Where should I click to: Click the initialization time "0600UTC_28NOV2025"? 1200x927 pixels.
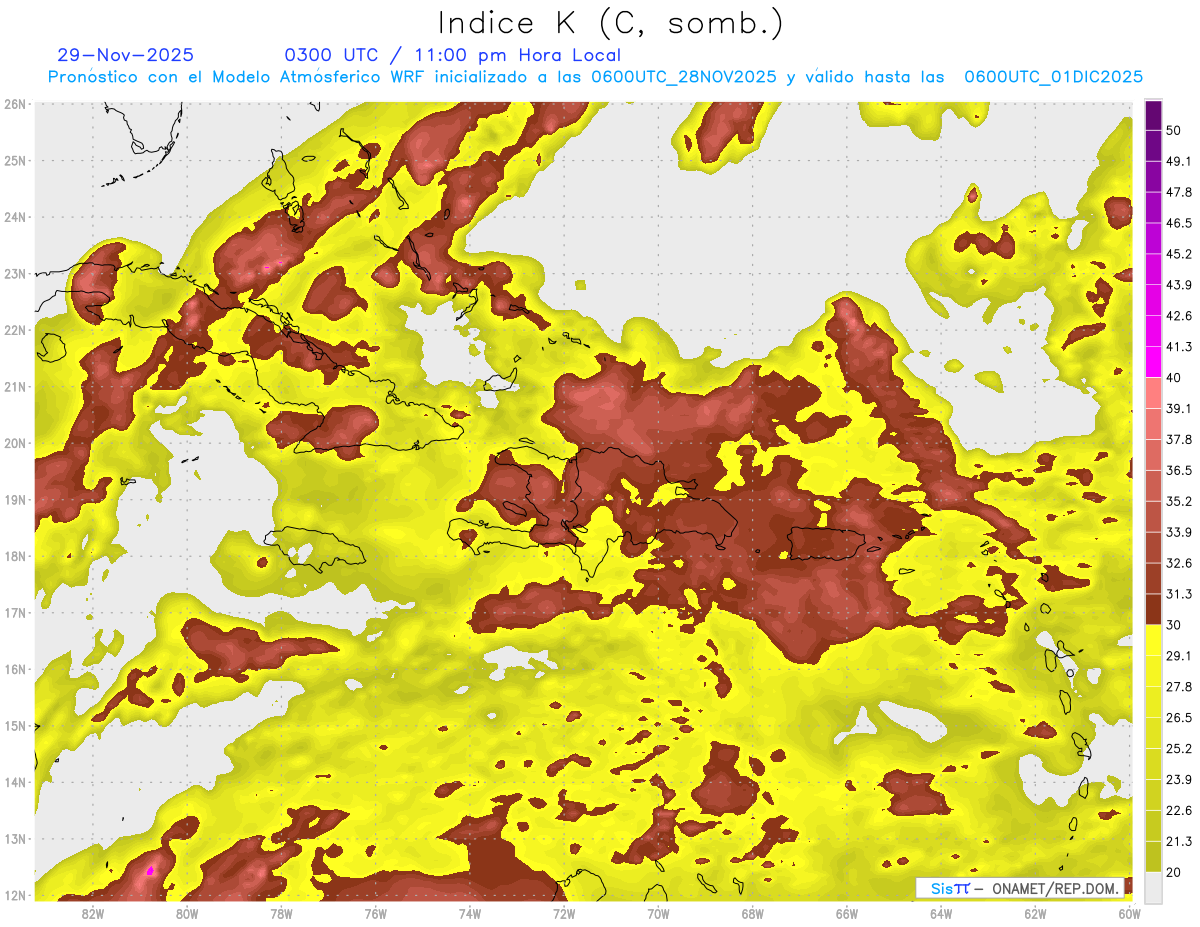tap(684, 77)
